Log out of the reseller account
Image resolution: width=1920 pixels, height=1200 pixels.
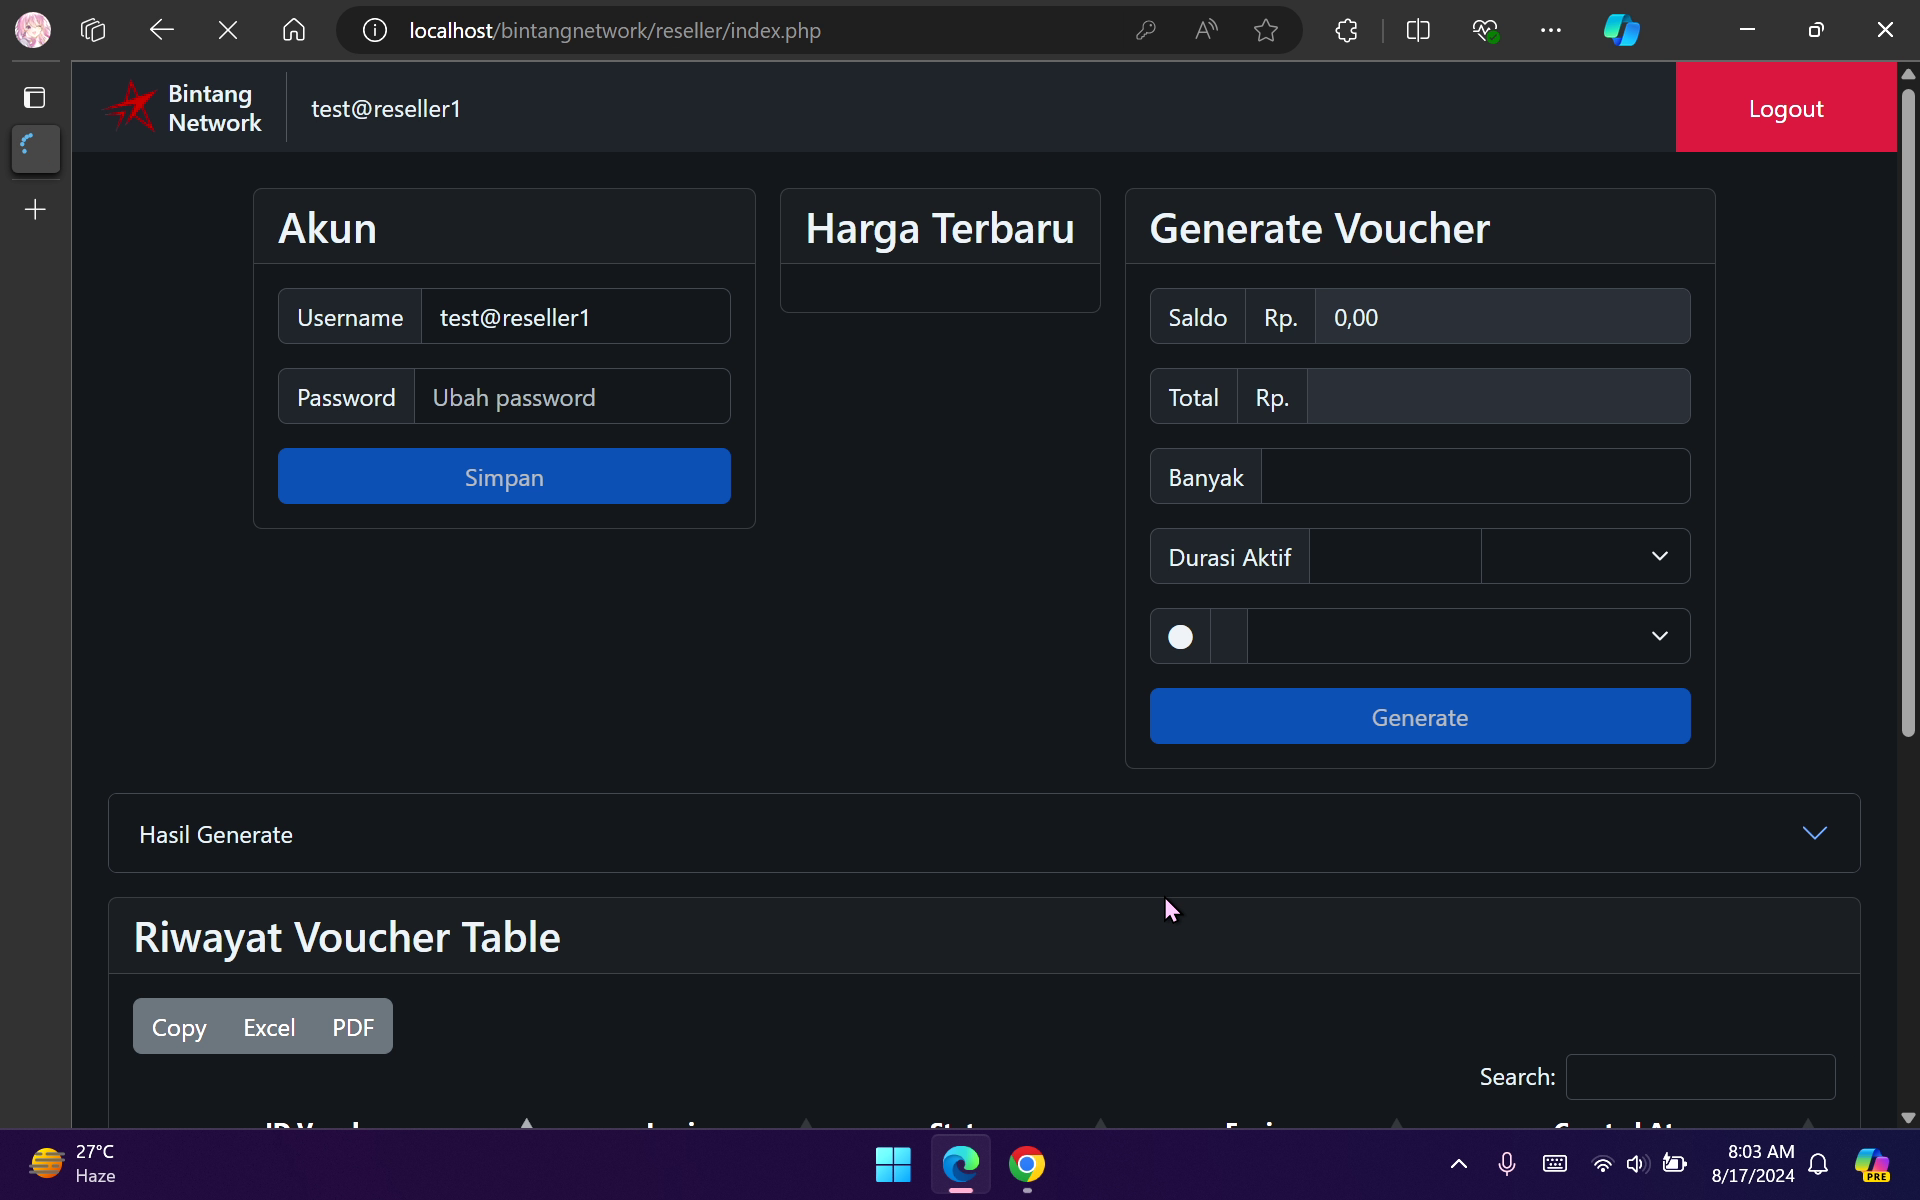click(x=1786, y=107)
